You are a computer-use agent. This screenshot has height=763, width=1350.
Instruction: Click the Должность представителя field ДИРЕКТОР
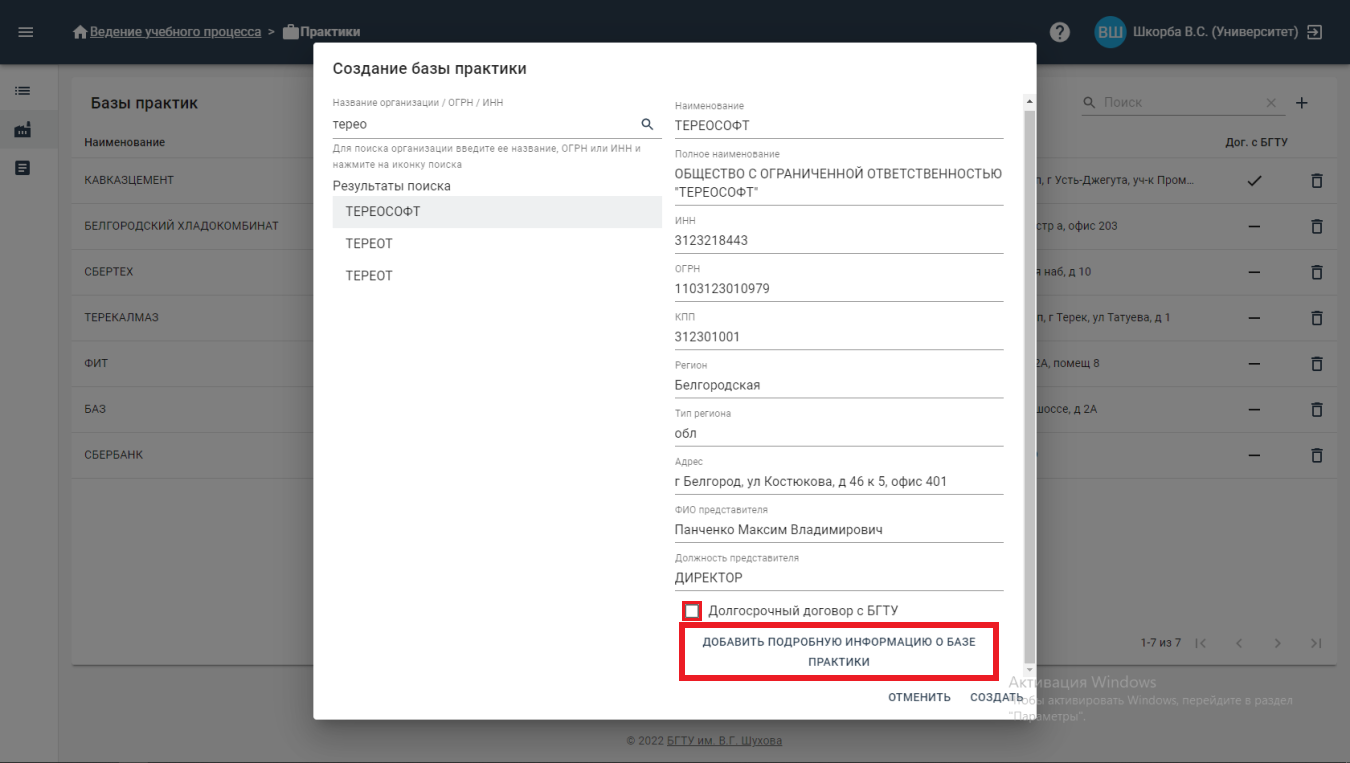(x=839, y=578)
